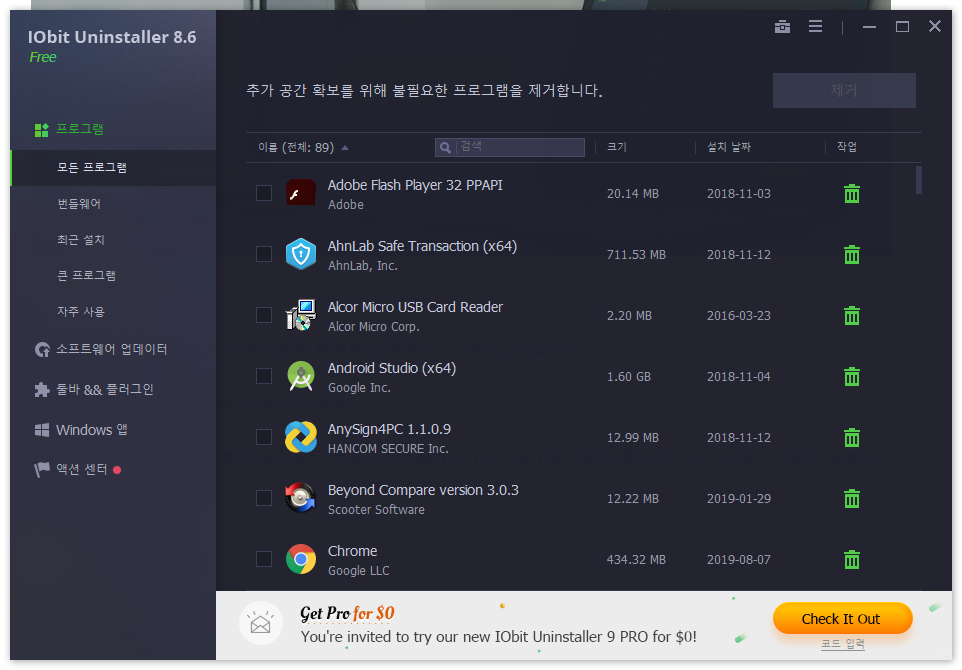Click the envelope icon in promo banner
Image resolution: width=962 pixels, height=670 pixels.
pyautogui.click(x=261, y=623)
